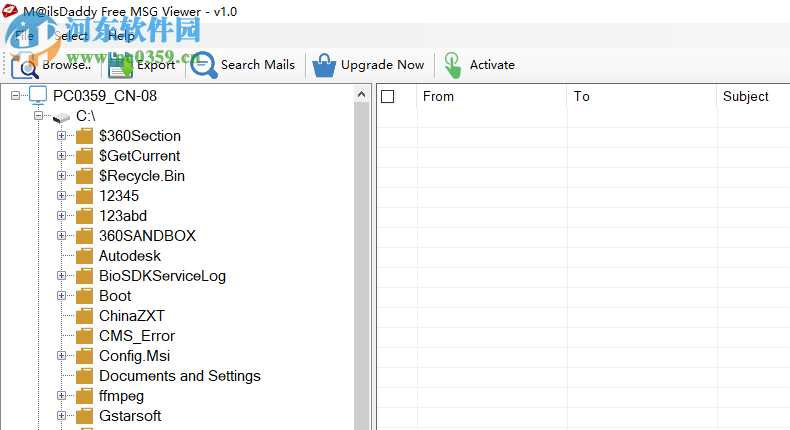Expand the Boot folder node

coord(61,295)
